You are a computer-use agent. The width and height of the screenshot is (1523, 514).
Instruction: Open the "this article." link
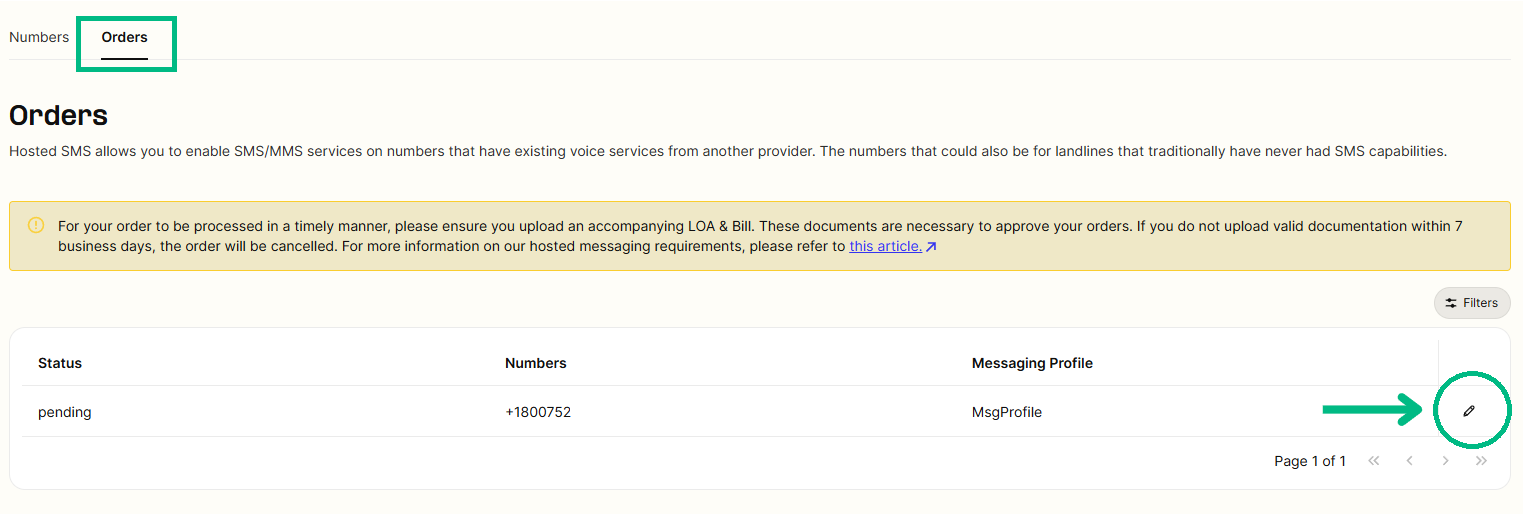(886, 246)
